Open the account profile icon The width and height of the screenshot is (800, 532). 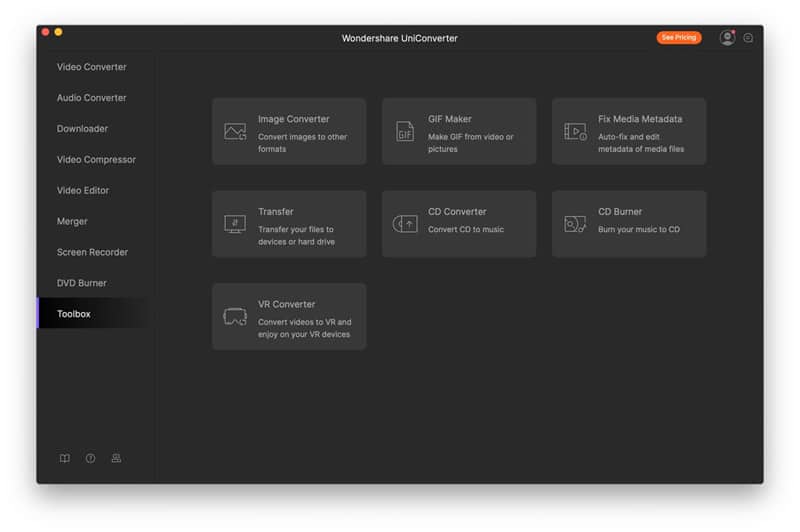727,38
